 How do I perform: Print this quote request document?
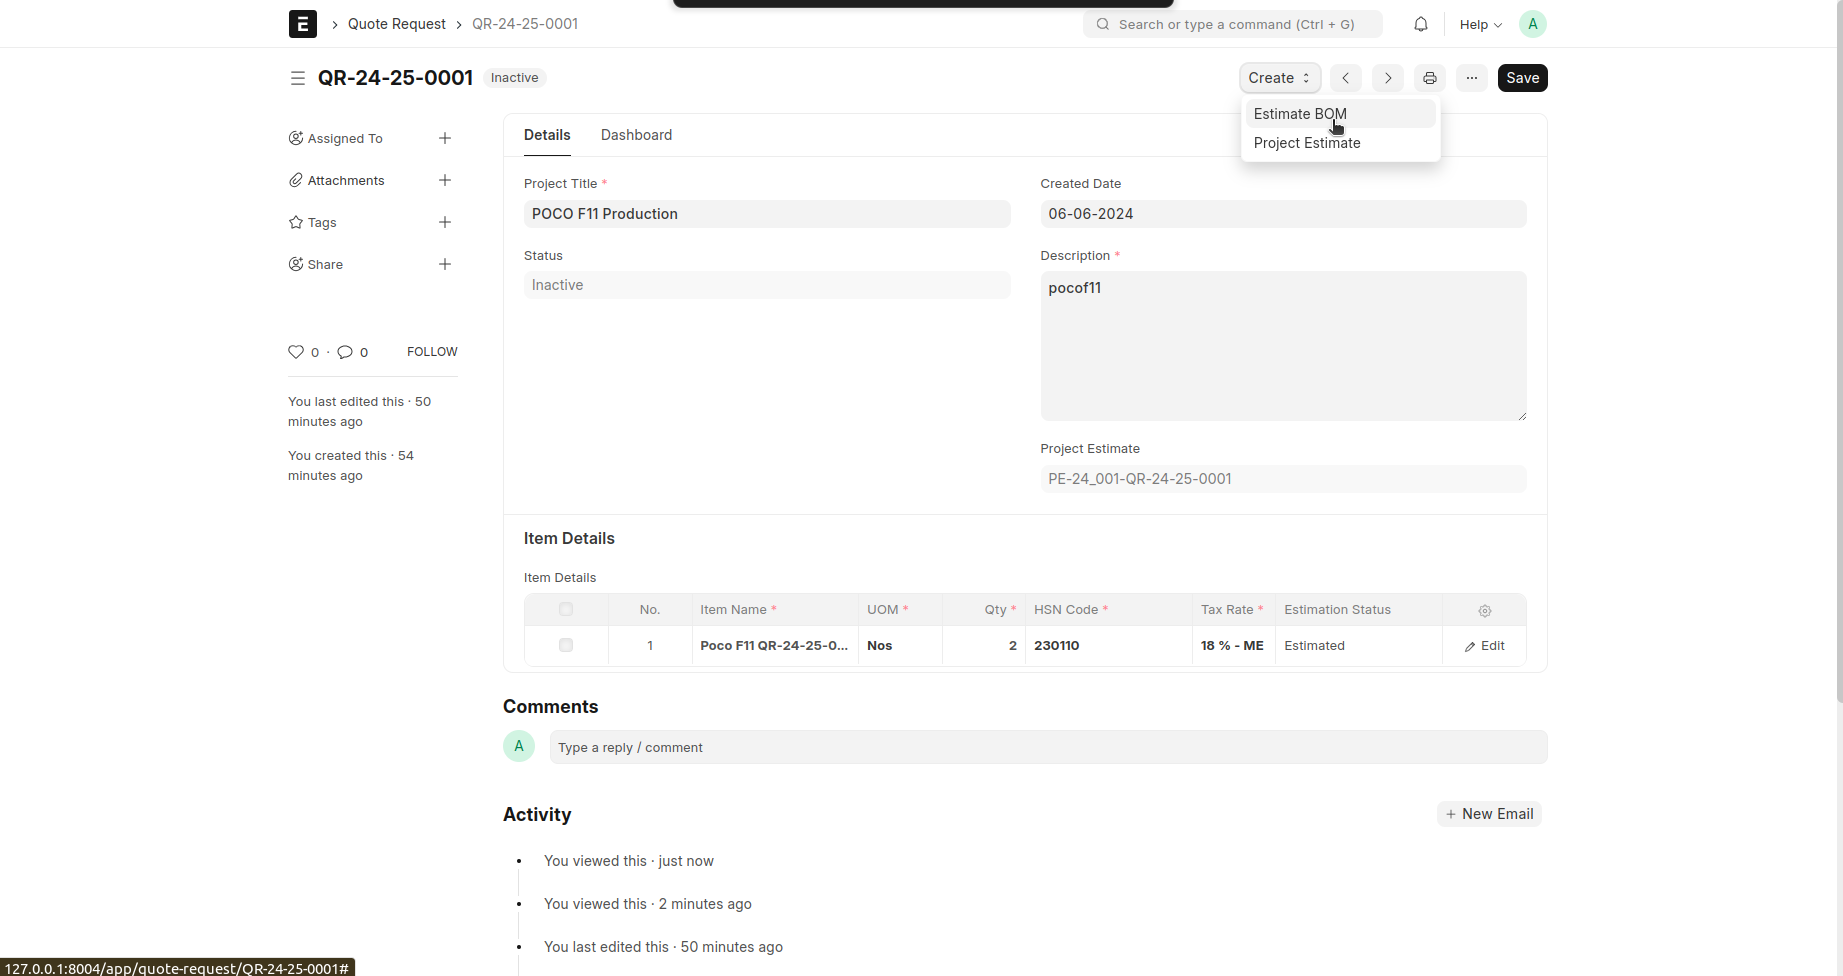coord(1429,78)
